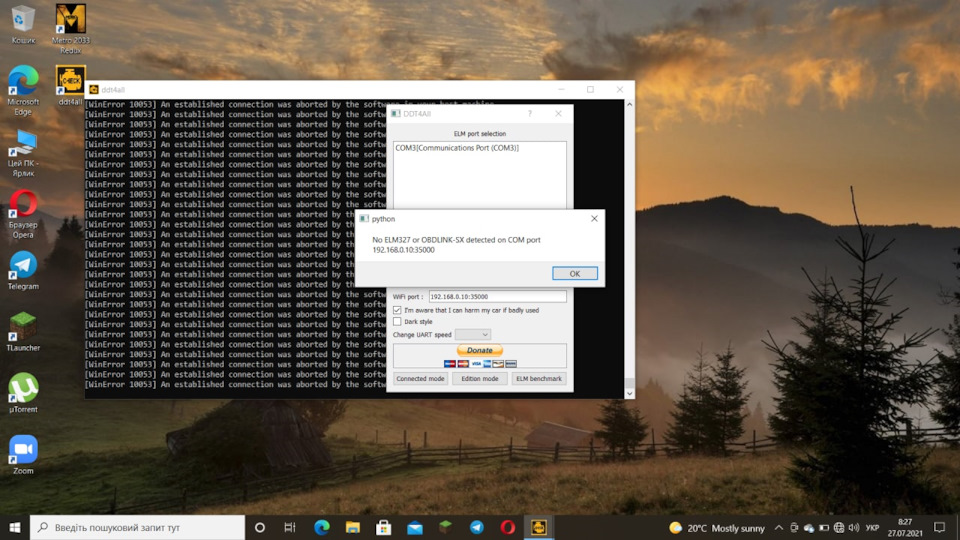Open the Telegram desktop icon

pos(23,268)
